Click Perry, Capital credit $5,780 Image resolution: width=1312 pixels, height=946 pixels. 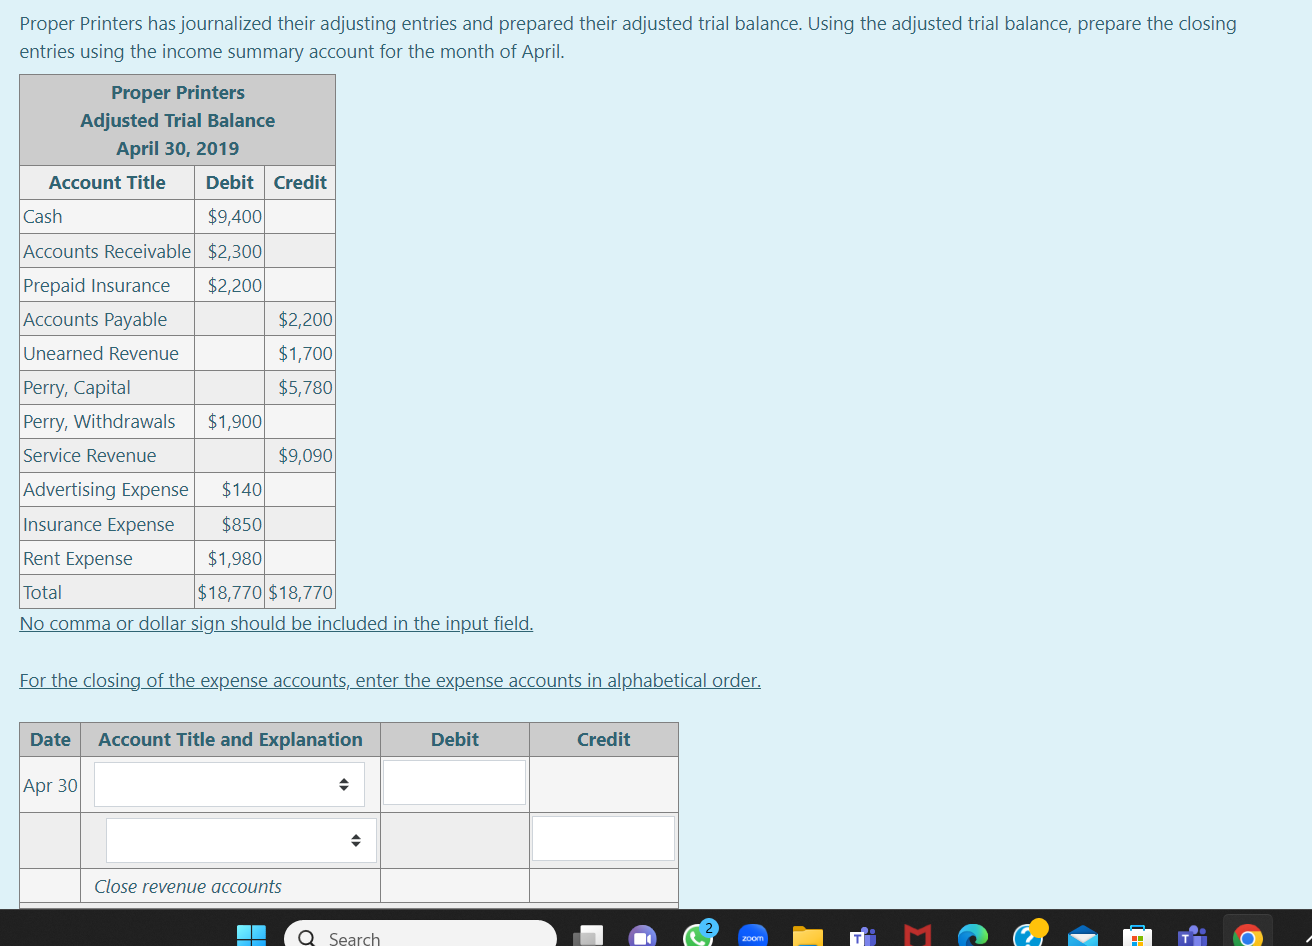305,387
